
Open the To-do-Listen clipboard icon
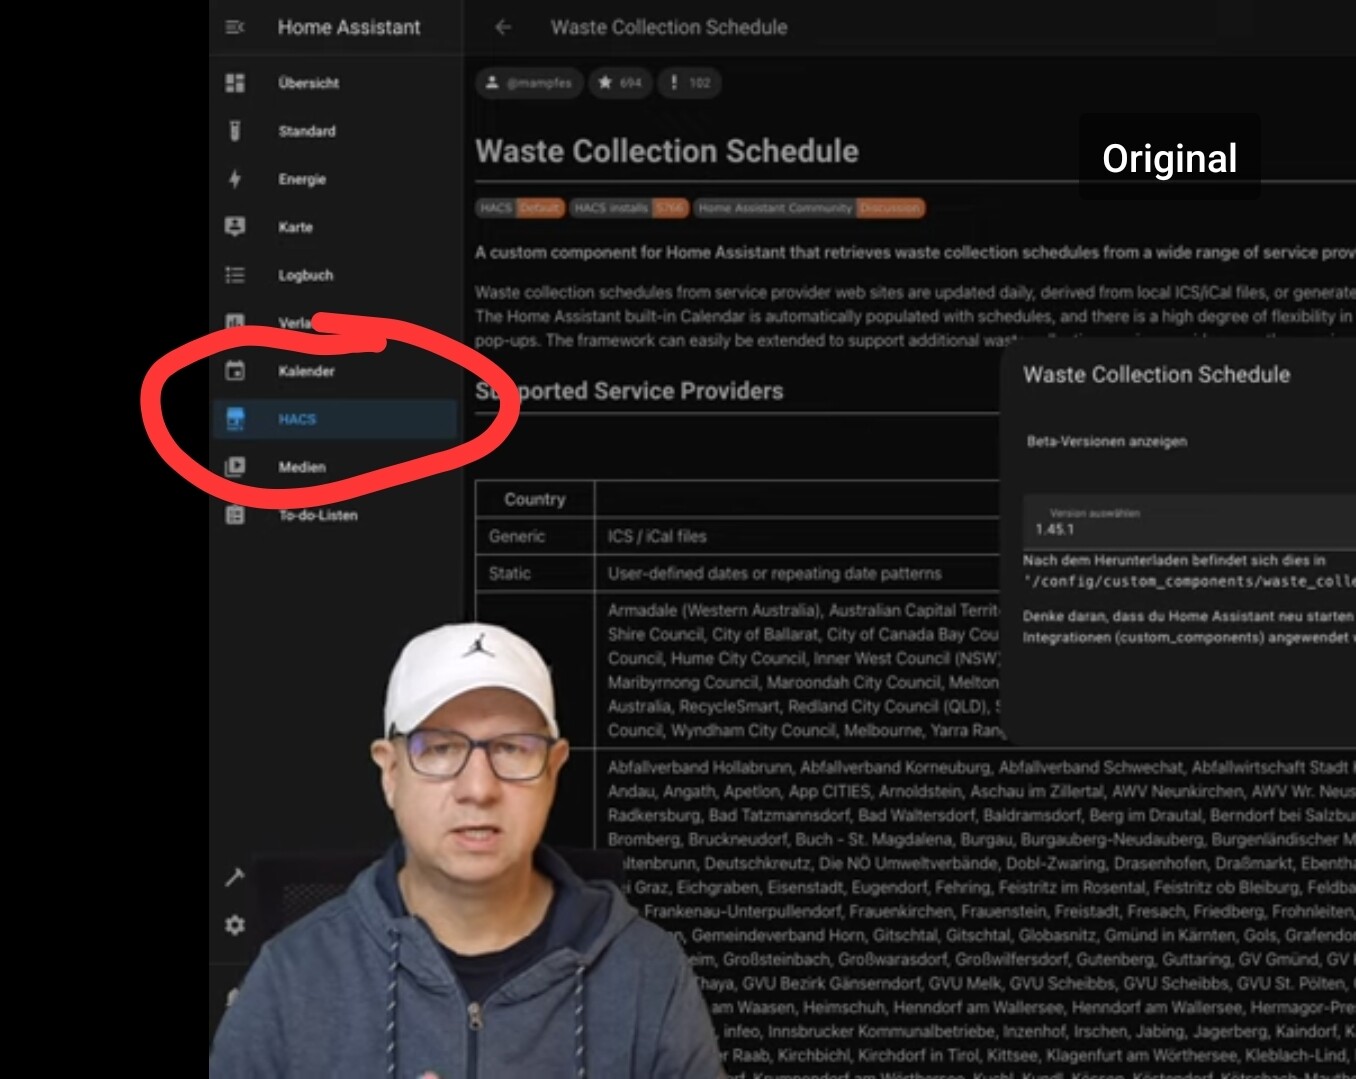tap(235, 515)
